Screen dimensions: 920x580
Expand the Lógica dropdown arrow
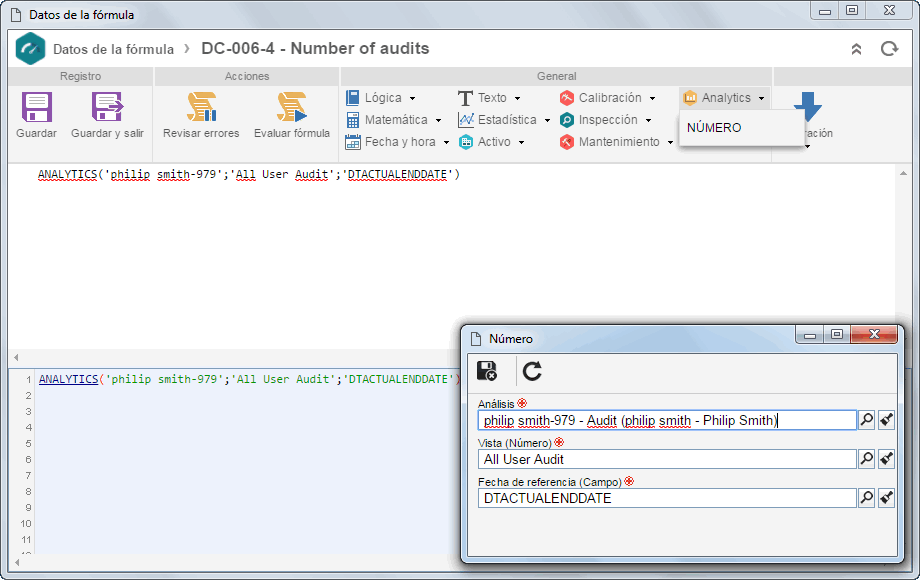pos(412,99)
